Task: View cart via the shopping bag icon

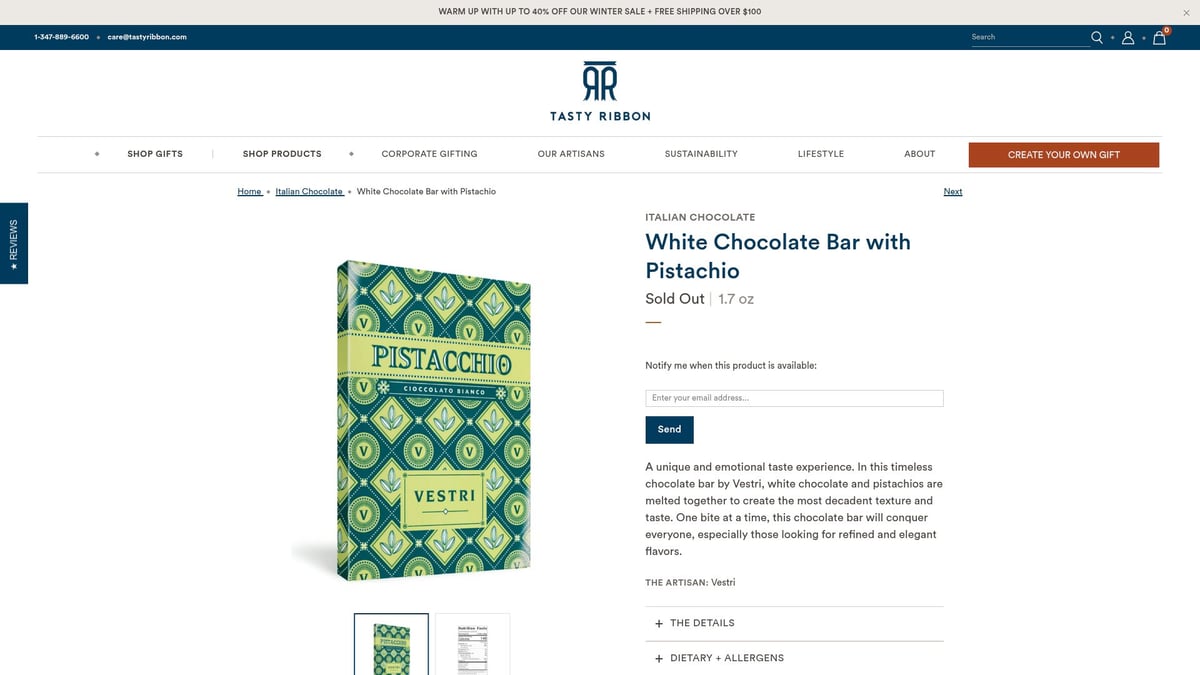Action: coord(1158,37)
